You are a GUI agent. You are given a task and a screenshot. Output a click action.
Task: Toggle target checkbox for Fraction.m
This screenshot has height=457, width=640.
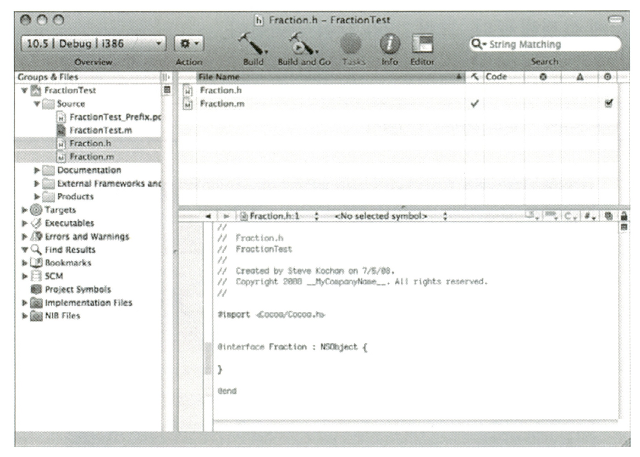point(609,103)
